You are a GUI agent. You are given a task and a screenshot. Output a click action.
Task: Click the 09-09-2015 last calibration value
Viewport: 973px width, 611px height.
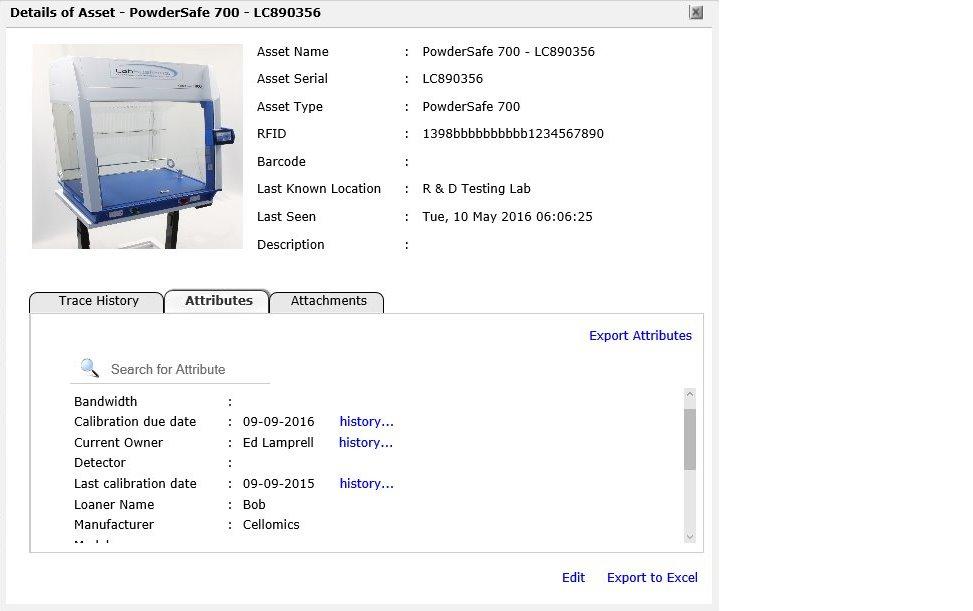(x=278, y=484)
